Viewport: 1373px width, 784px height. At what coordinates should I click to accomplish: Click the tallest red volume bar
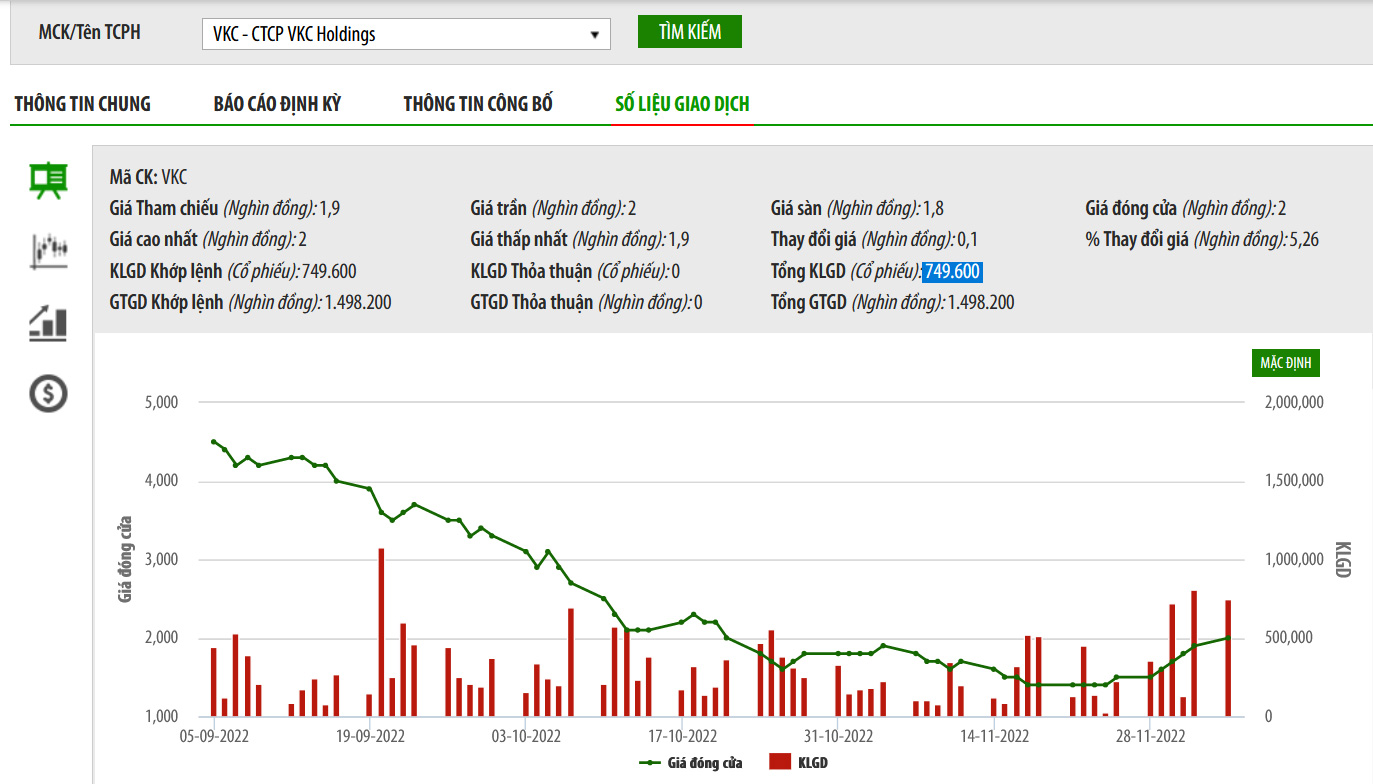click(381, 630)
